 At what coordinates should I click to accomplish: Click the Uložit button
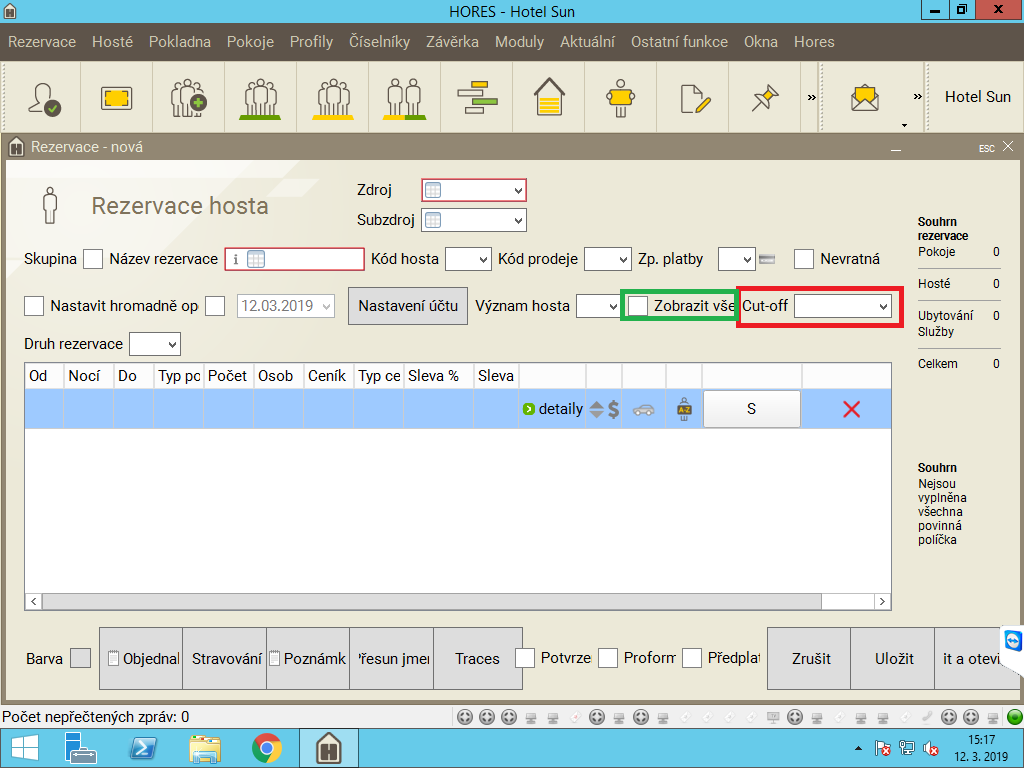[894, 659]
